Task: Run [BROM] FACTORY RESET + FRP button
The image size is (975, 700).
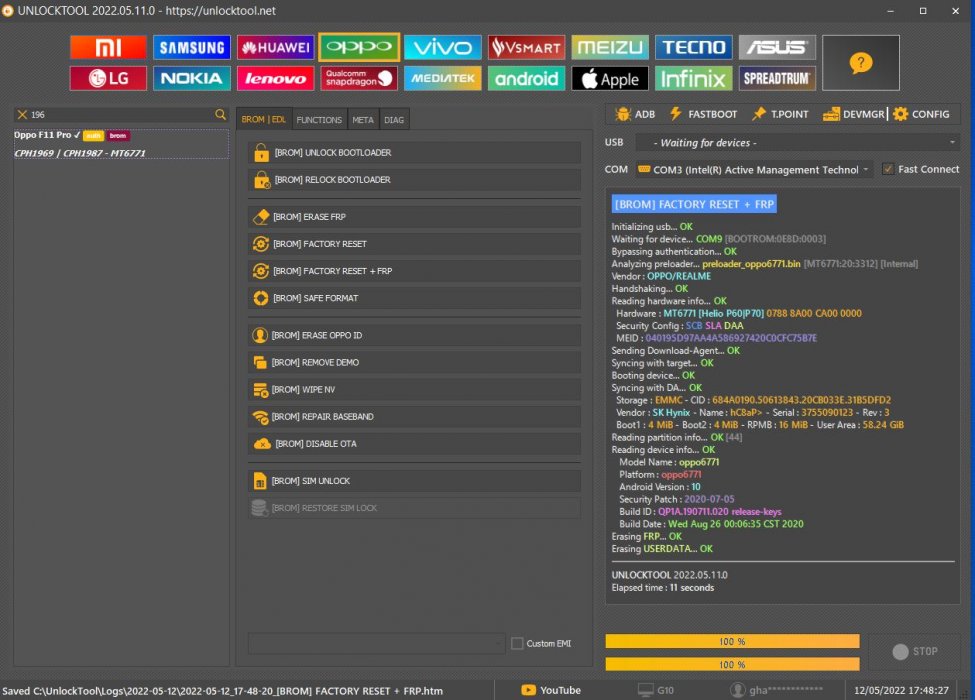Action: point(415,271)
